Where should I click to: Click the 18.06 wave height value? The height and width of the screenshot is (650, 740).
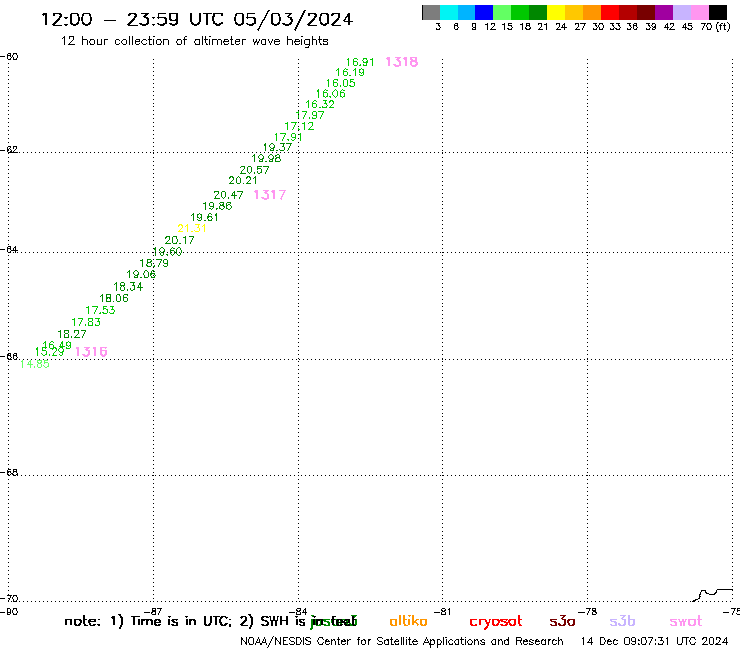coord(114,298)
